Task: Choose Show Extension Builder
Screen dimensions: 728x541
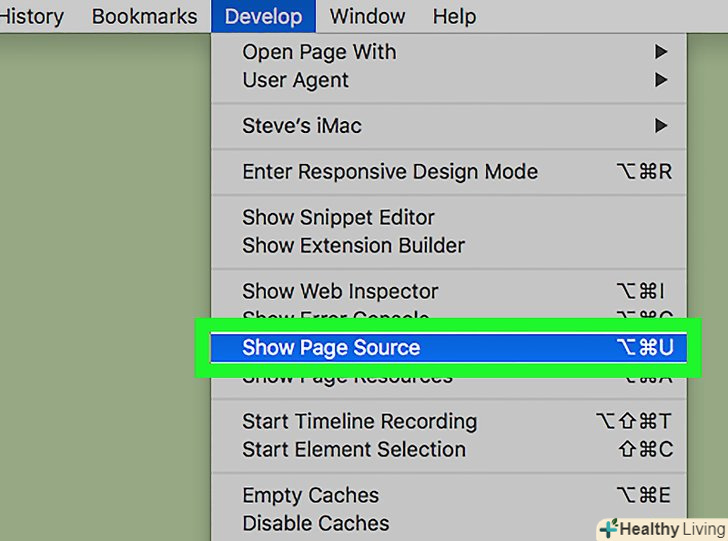Action: tap(353, 245)
